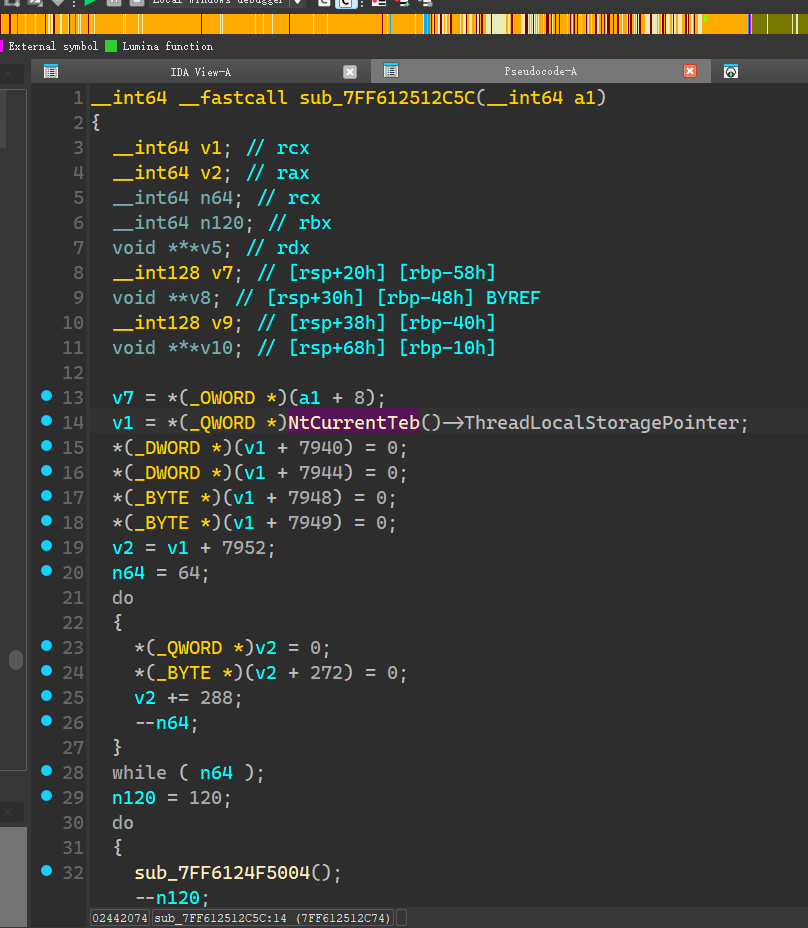Click the NtCurrentTeb call on line 14
The width and height of the screenshot is (808, 928).
point(353,423)
